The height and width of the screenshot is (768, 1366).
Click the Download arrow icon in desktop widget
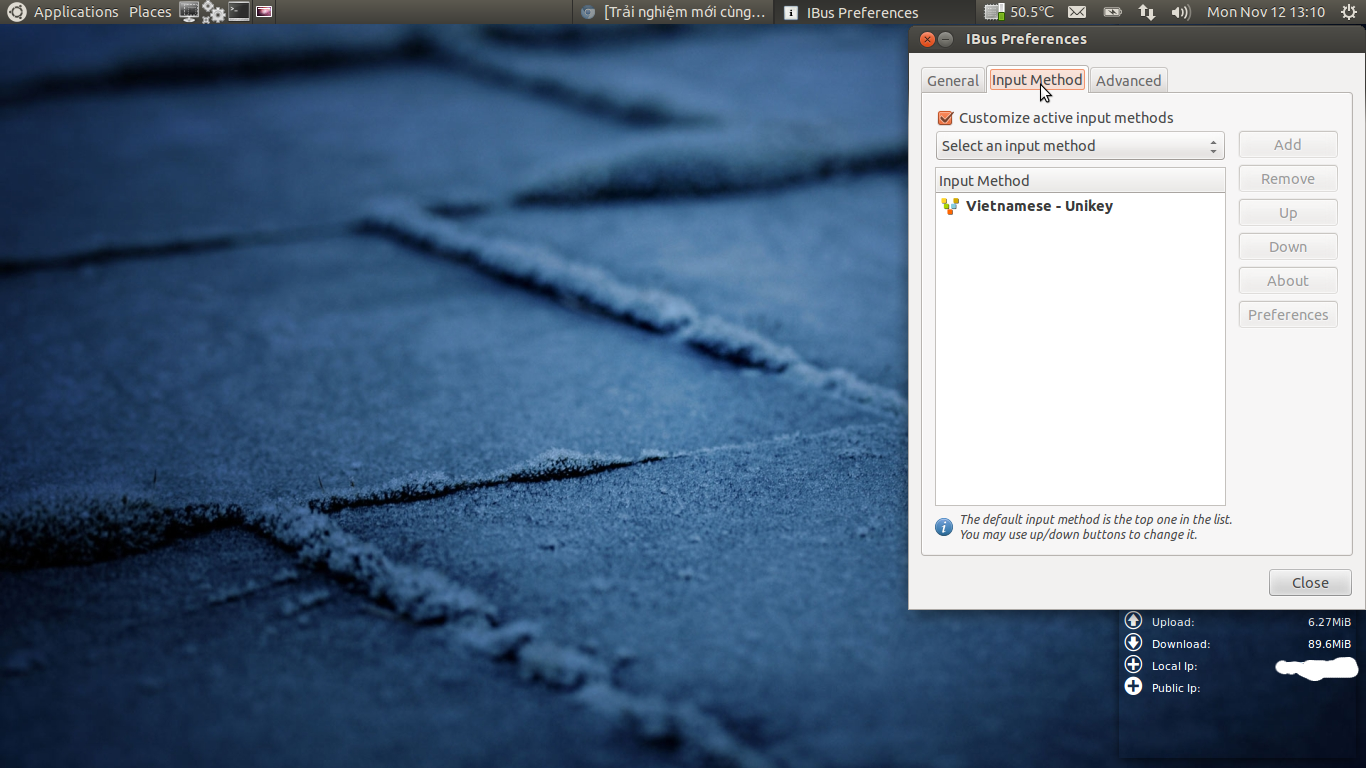point(1133,643)
